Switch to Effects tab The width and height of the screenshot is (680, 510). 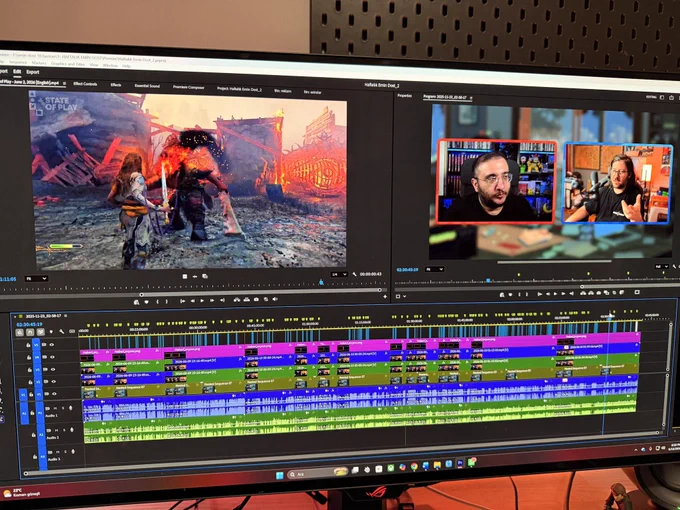click(x=116, y=85)
